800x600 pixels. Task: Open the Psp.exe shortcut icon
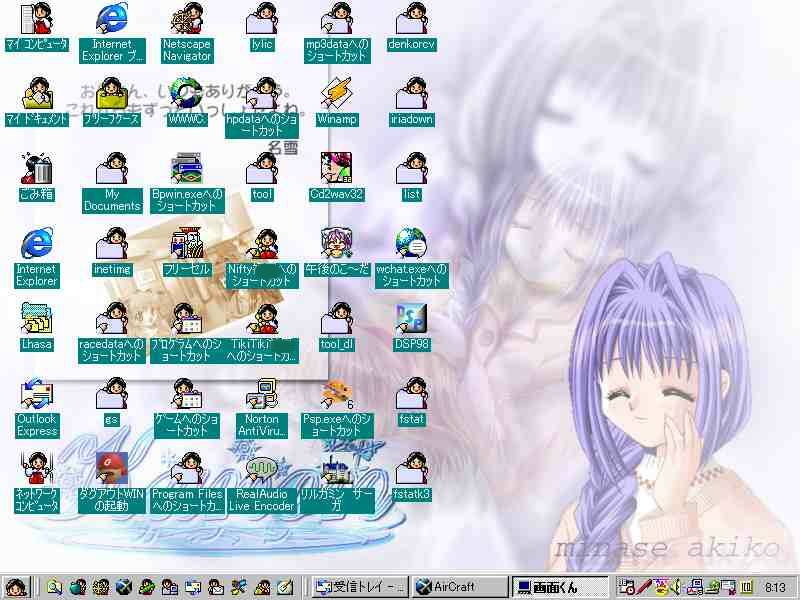337,395
